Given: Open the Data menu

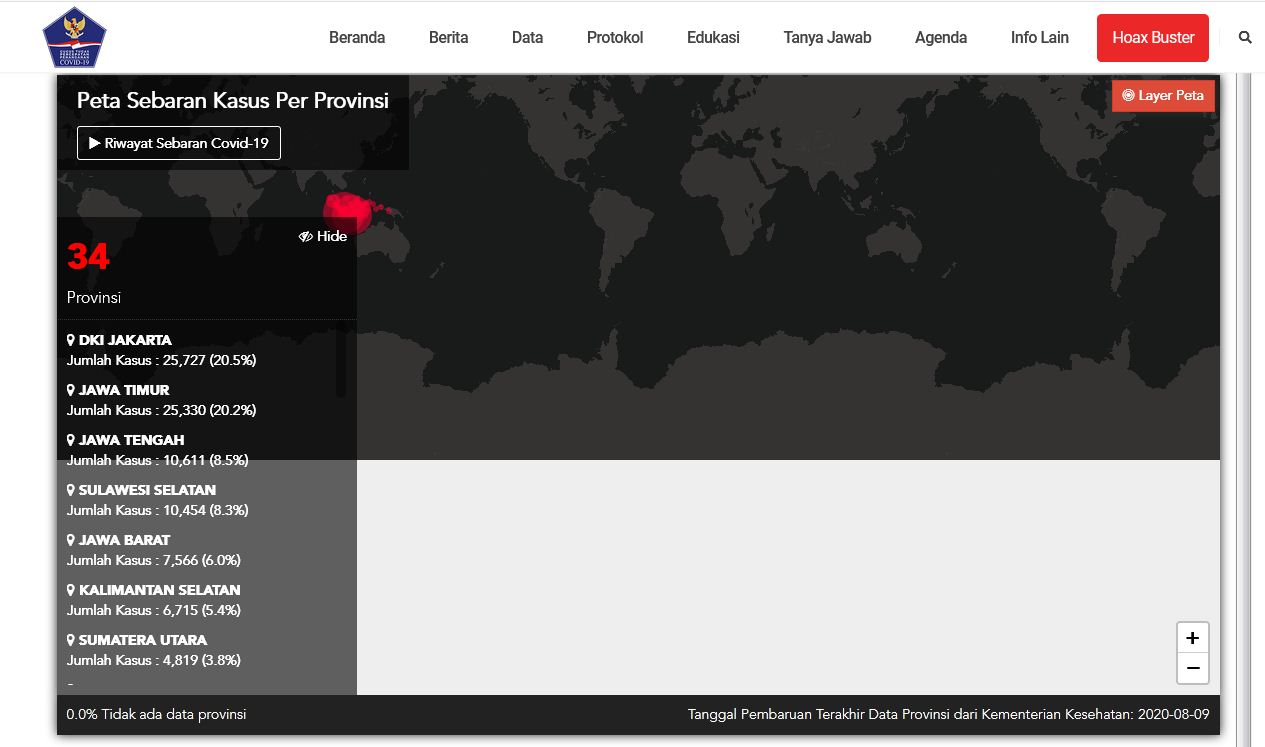Looking at the screenshot, I should click(527, 38).
